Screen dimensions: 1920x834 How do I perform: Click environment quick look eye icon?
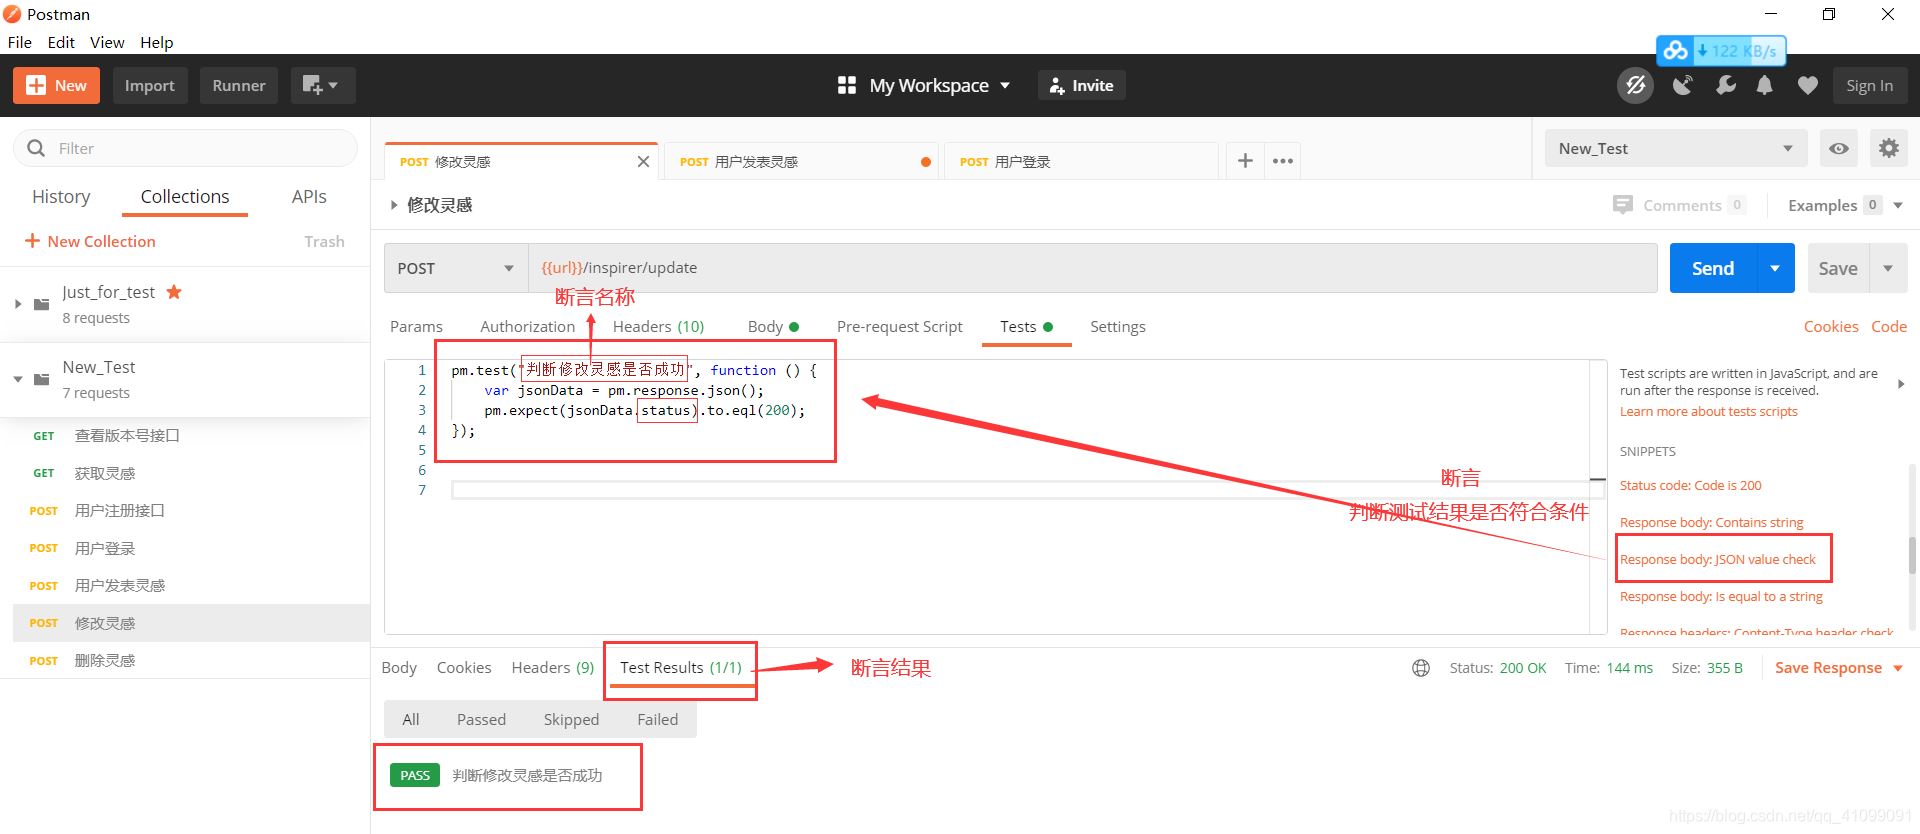coord(1838,148)
